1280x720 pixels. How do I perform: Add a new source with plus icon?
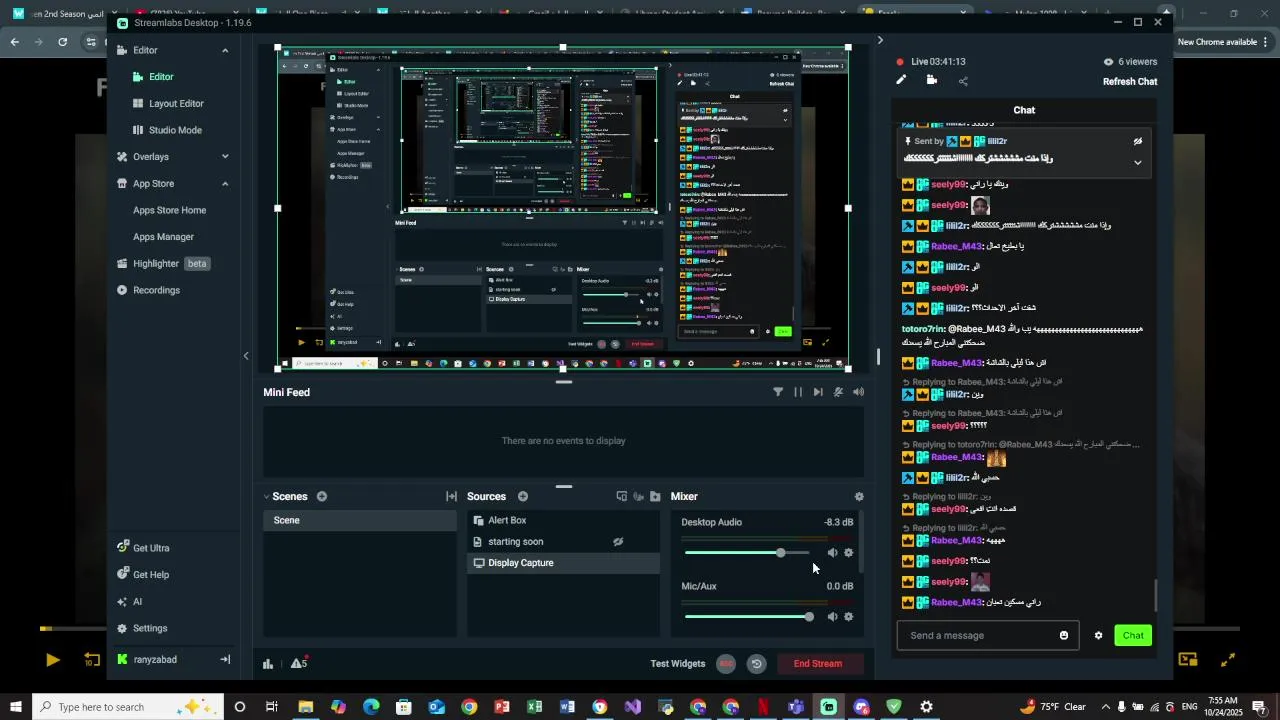click(523, 497)
